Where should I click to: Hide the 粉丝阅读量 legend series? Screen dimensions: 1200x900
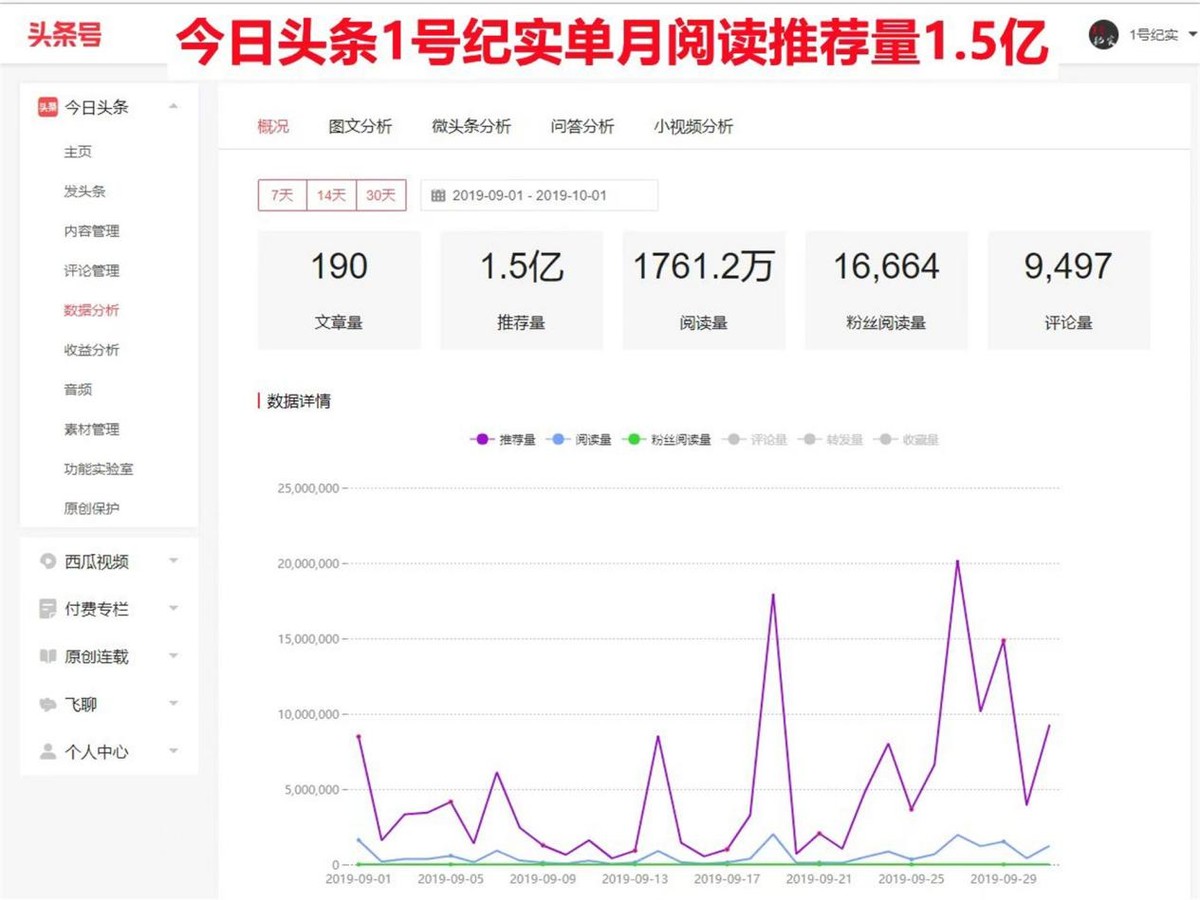pos(667,439)
